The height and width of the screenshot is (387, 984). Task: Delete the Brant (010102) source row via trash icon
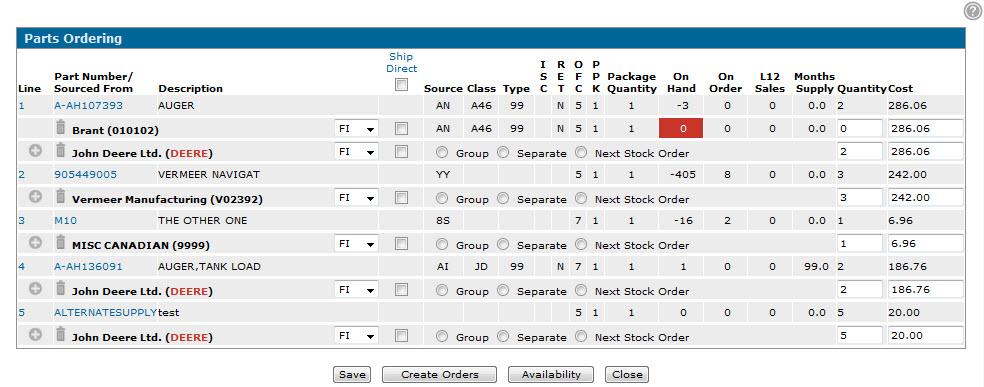(60, 129)
